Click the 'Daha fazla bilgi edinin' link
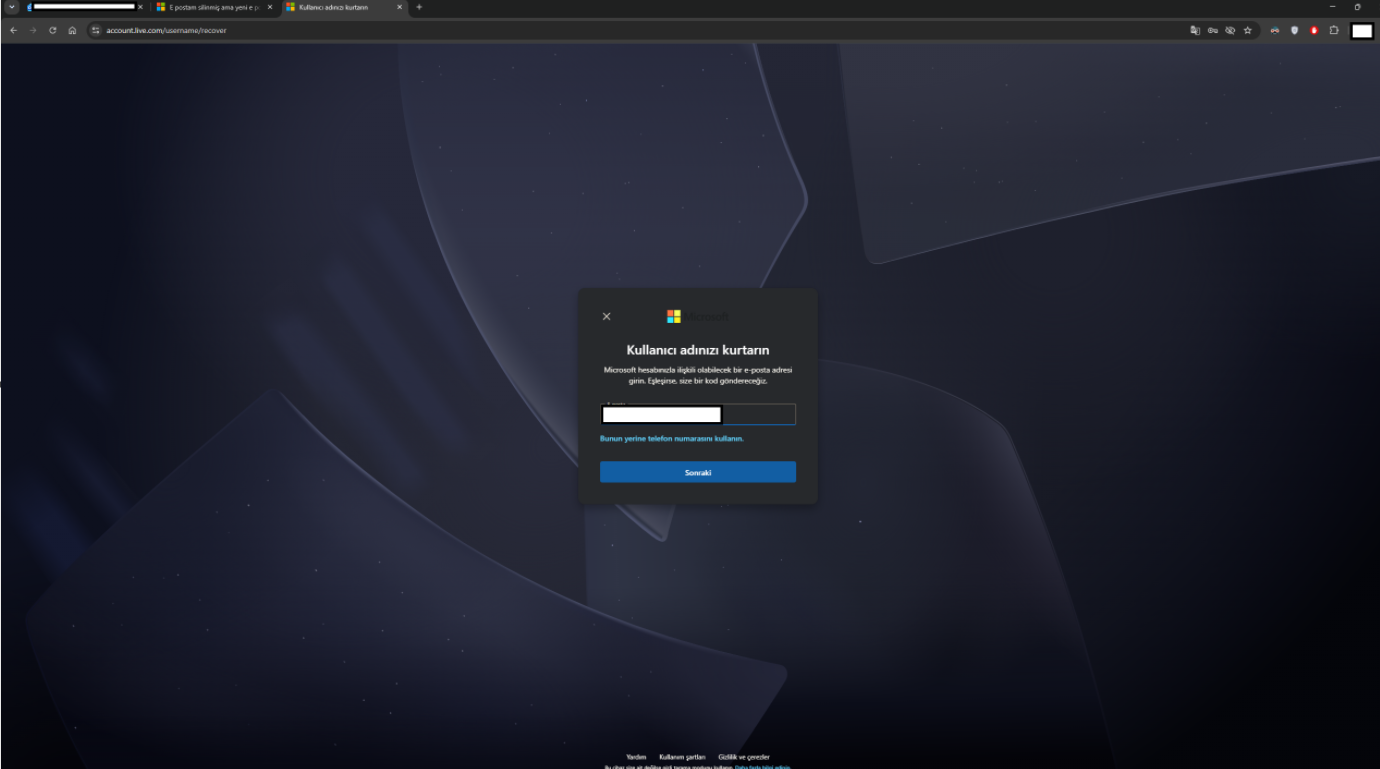This screenshot has height=769, width=1380. coord(763,766)
